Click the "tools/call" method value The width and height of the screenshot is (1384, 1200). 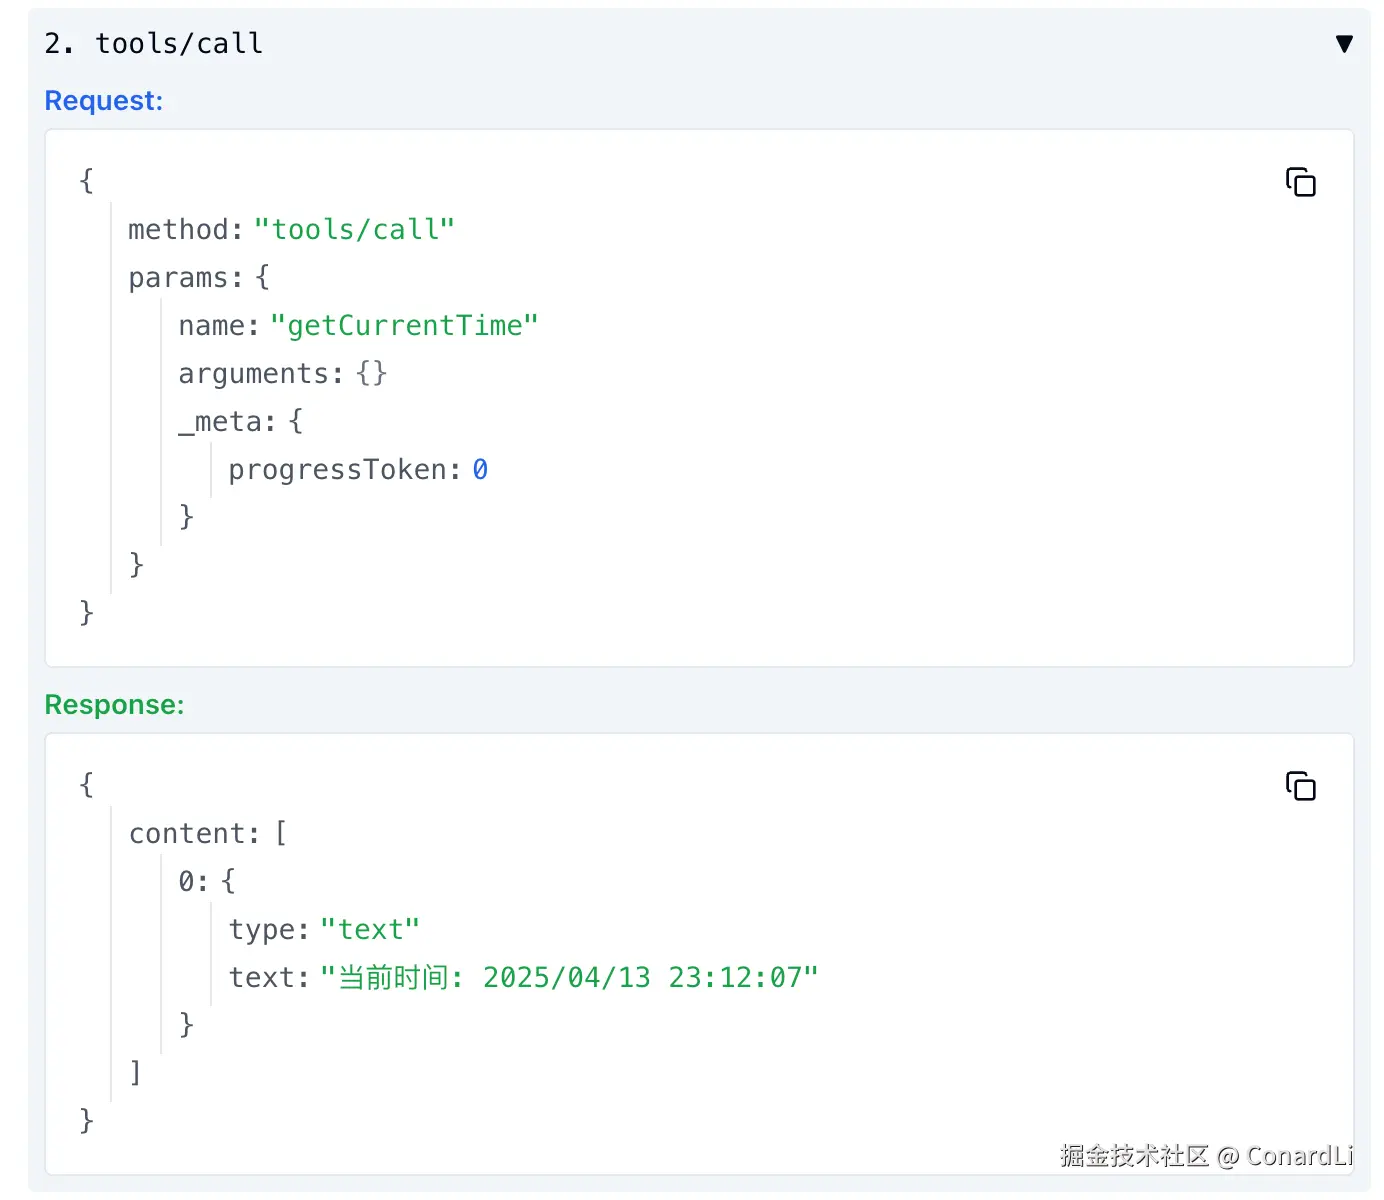coord(354,230)
